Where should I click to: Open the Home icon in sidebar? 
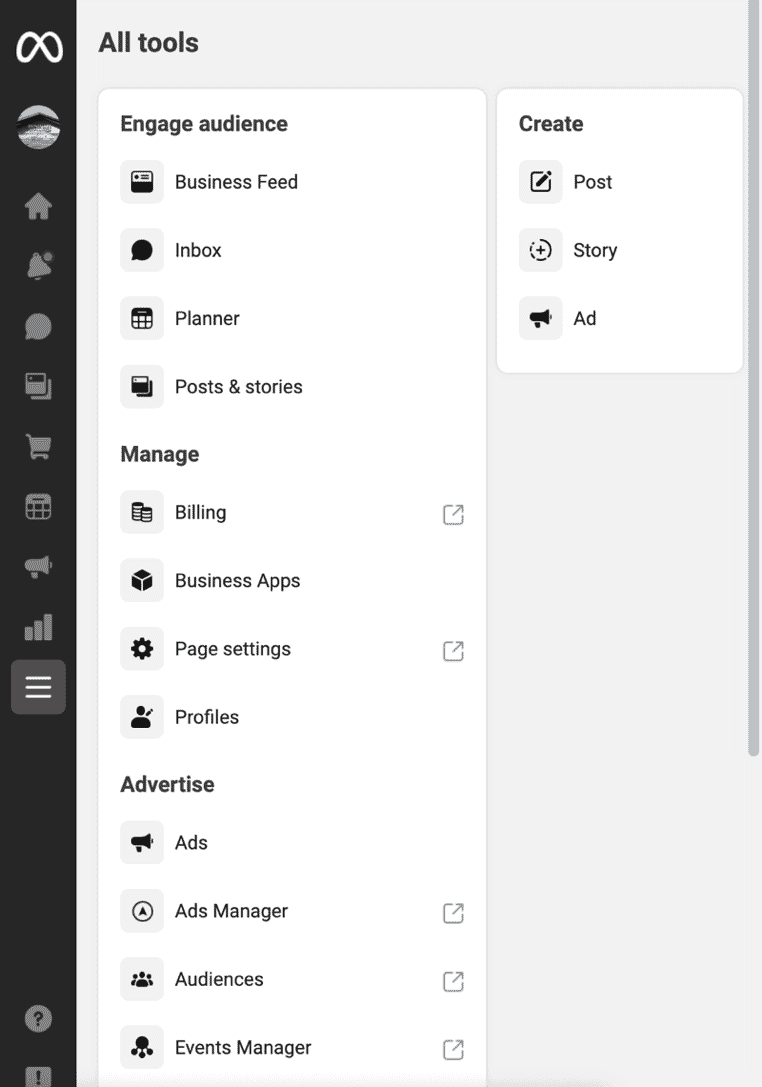pyautogui.click(x=38, y=206)
